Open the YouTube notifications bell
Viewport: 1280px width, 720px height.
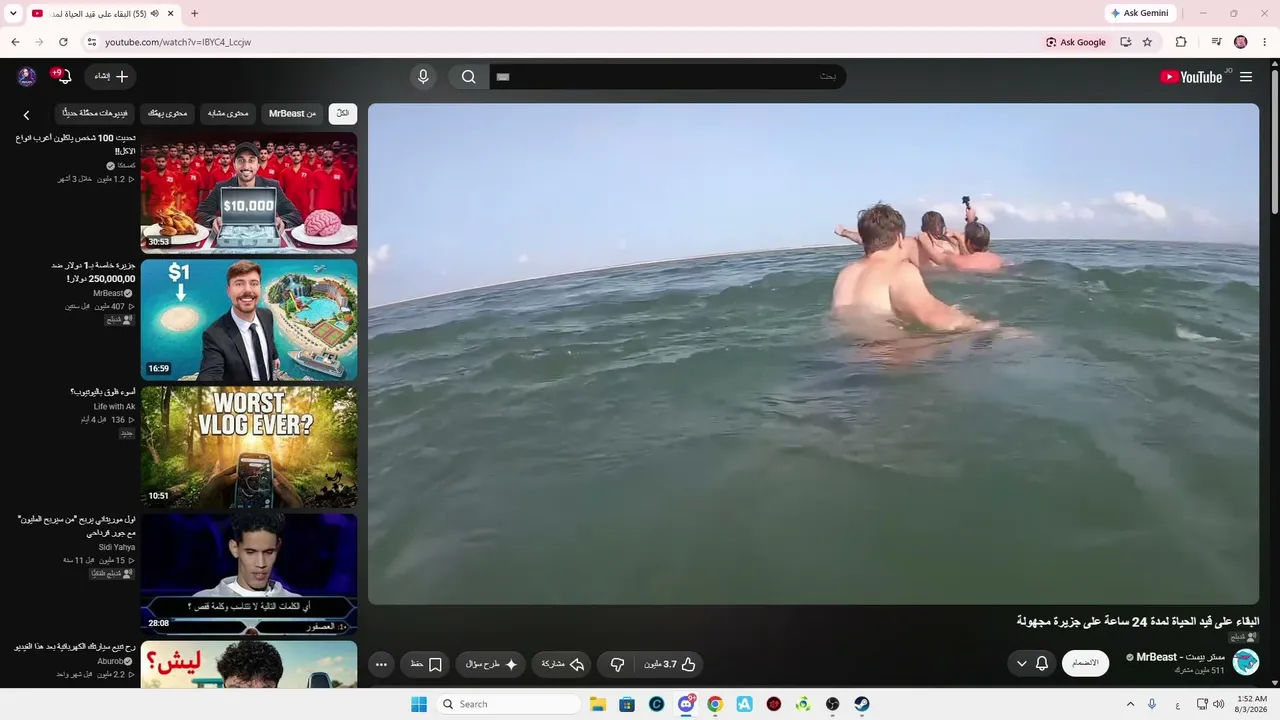64,77
